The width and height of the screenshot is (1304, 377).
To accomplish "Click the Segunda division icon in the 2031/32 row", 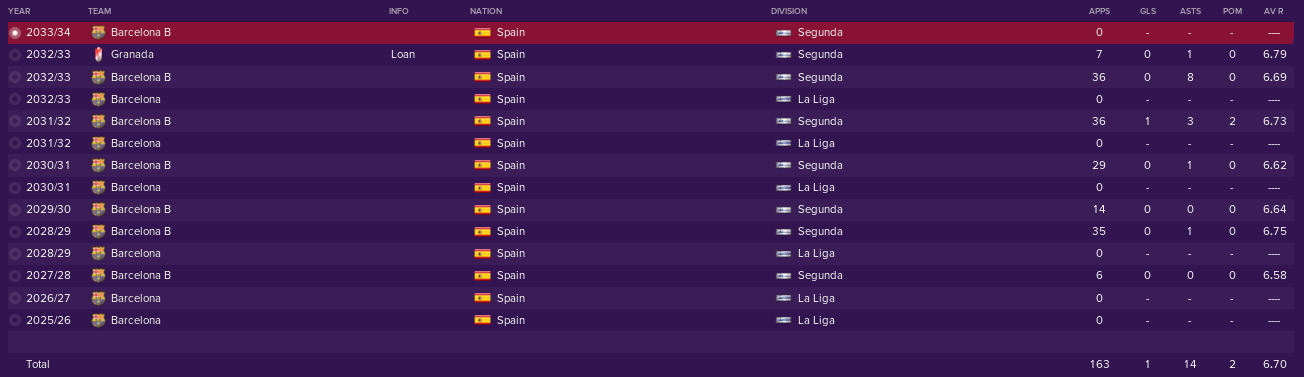I will [784, 120].
